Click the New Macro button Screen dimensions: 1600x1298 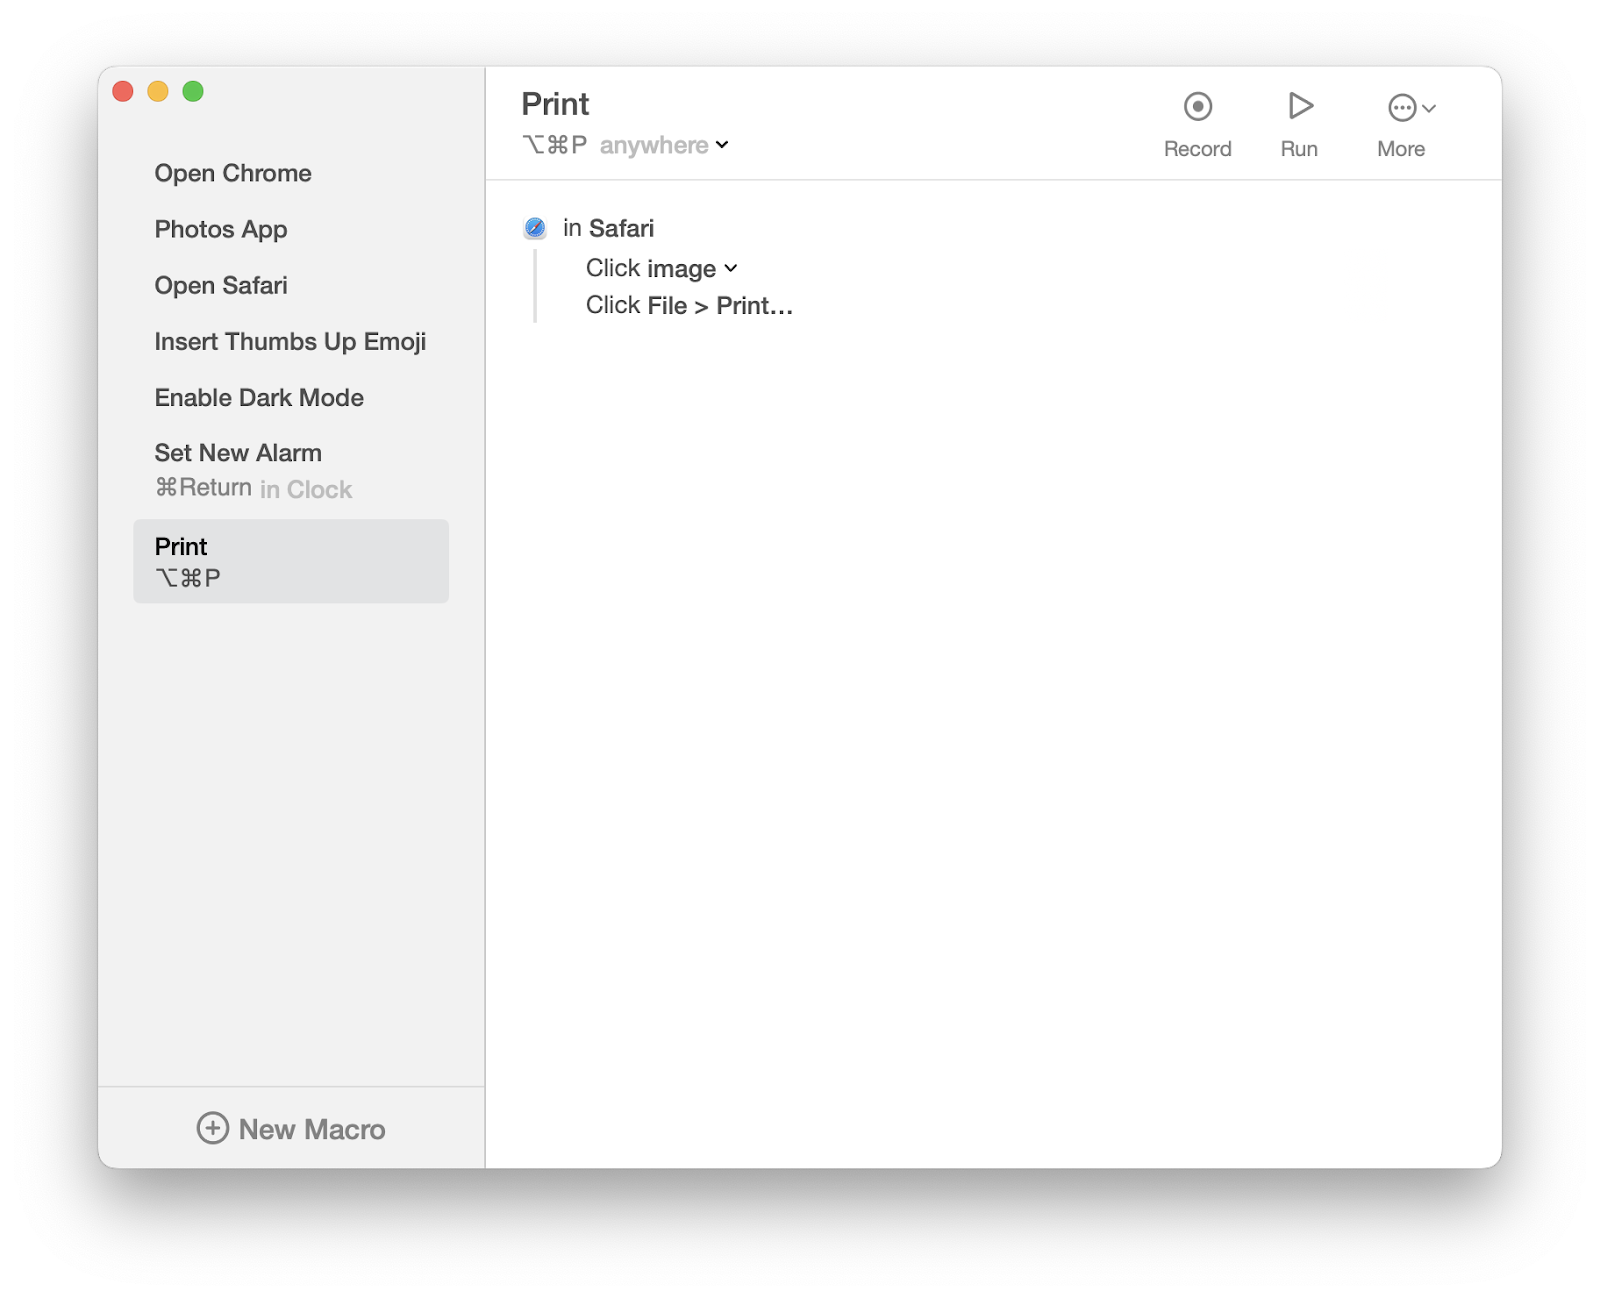(x=291, y=1128)
